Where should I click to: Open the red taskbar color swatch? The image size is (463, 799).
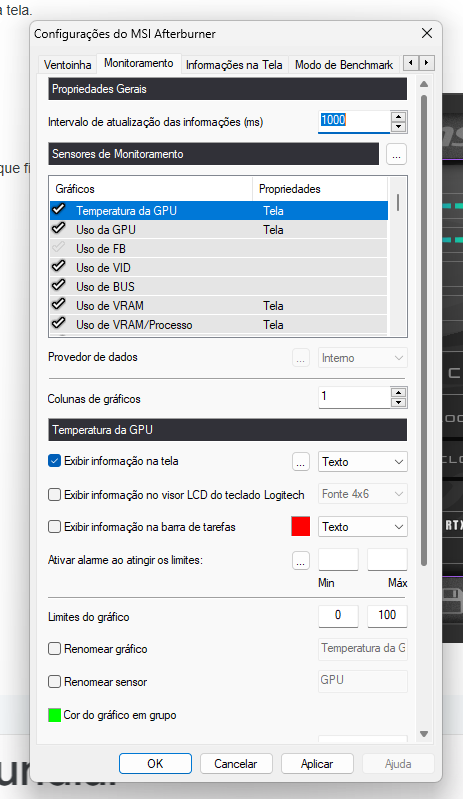click(301, 526)
